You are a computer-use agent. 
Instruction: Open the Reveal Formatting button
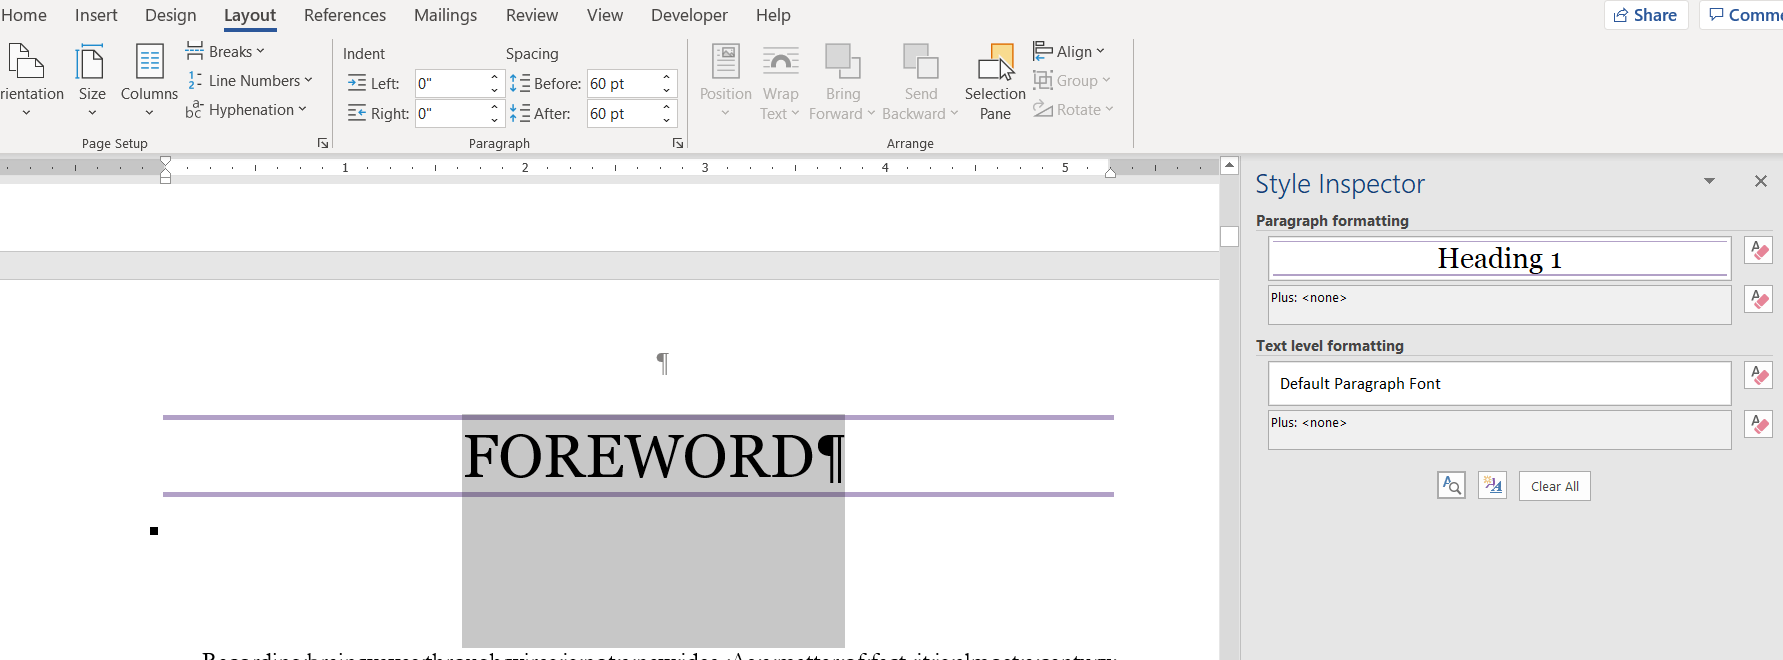pos(1451,485)
